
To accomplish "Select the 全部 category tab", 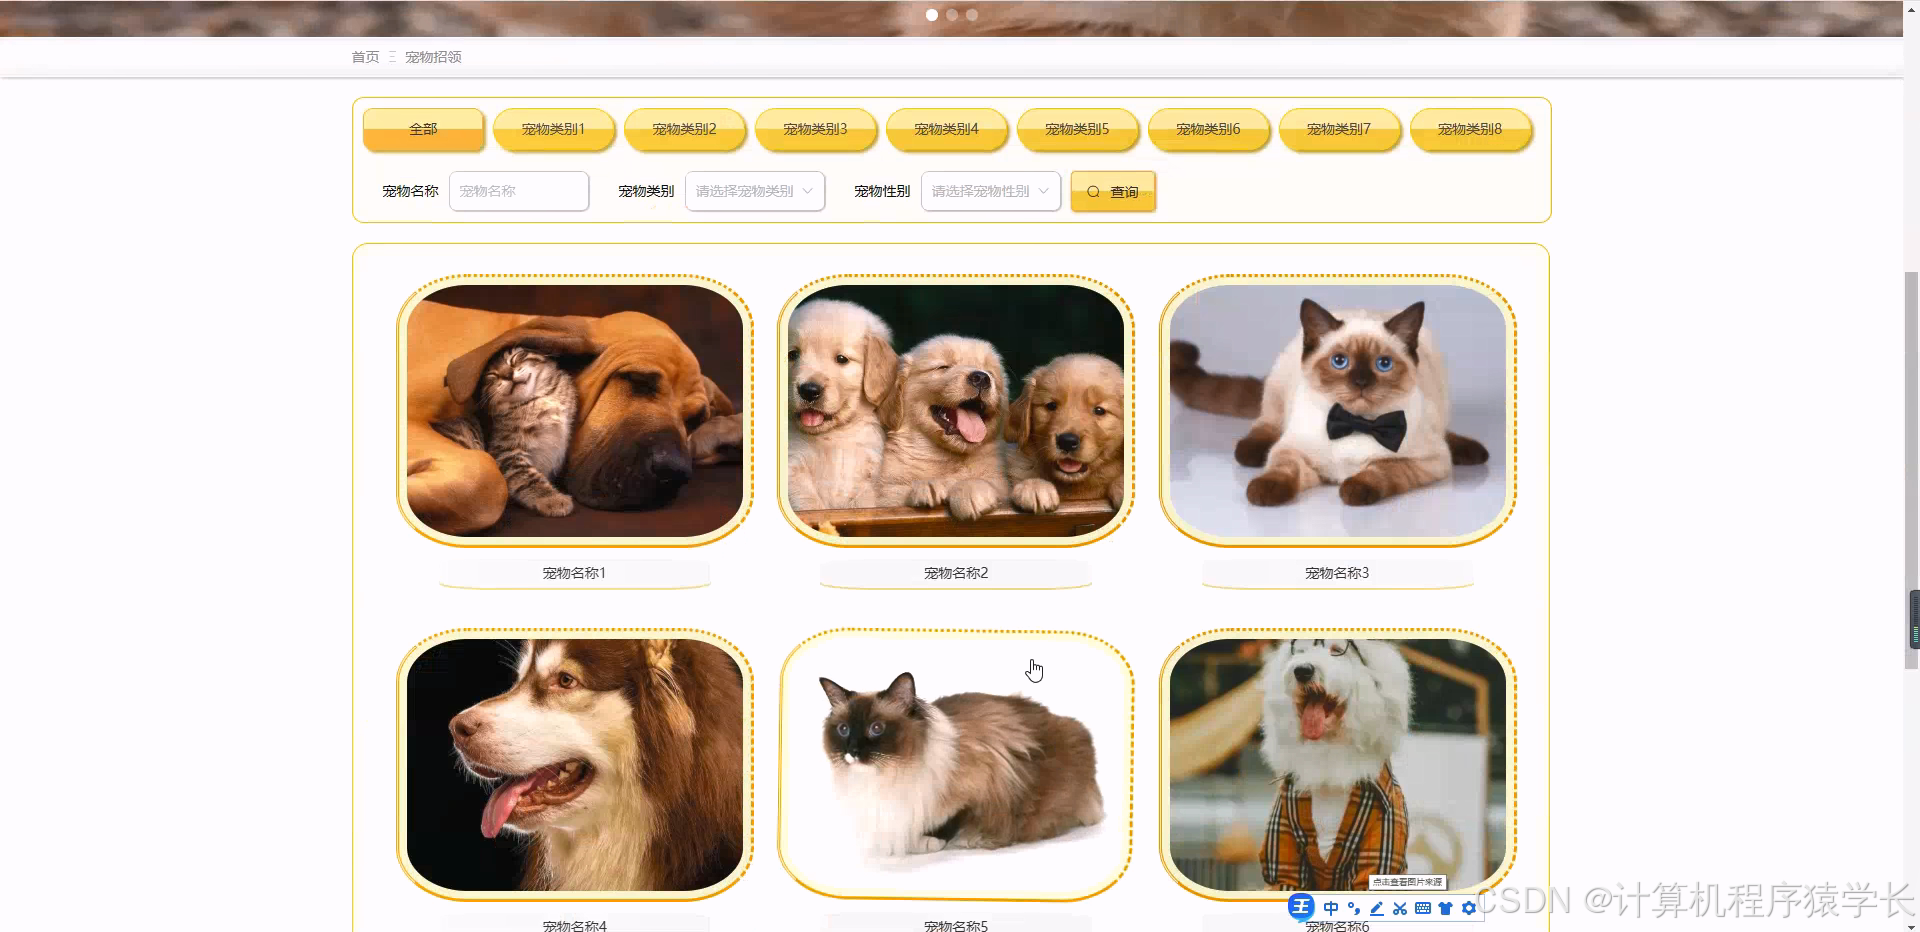I will coord(424,129).
